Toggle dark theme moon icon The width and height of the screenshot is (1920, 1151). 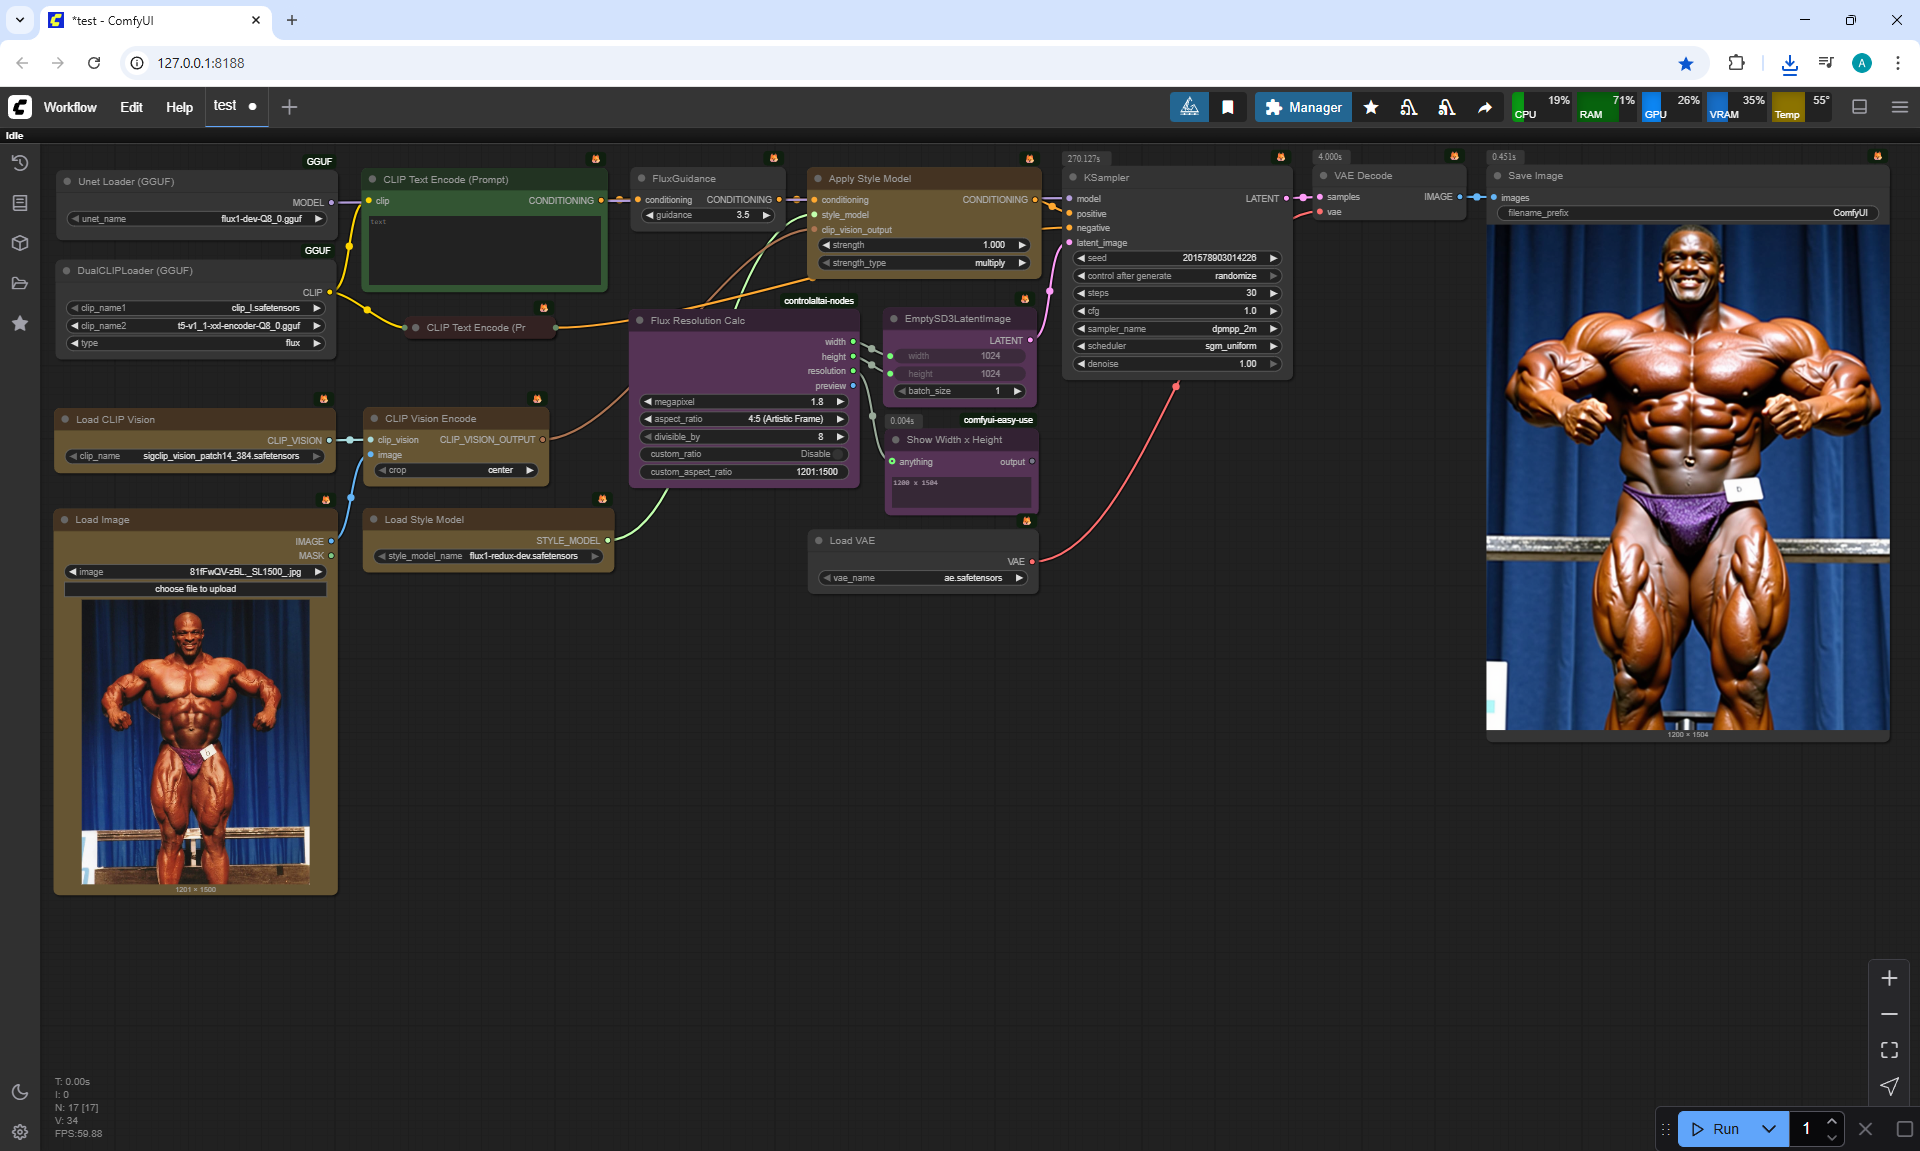coord(19,1092)
